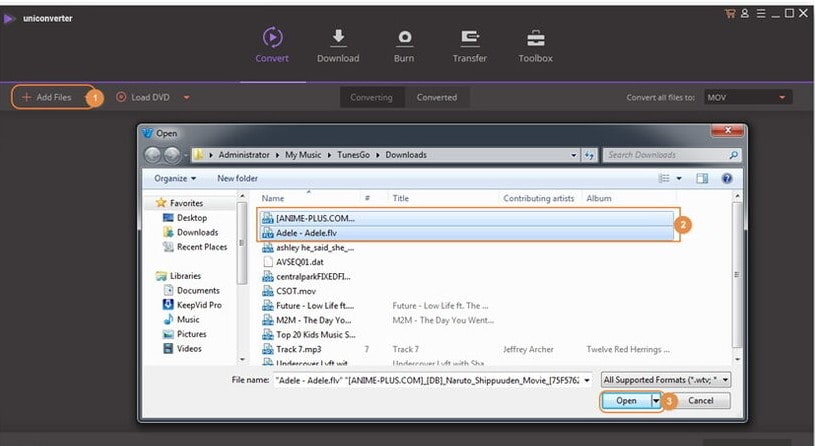Open the user account icon

745,14
